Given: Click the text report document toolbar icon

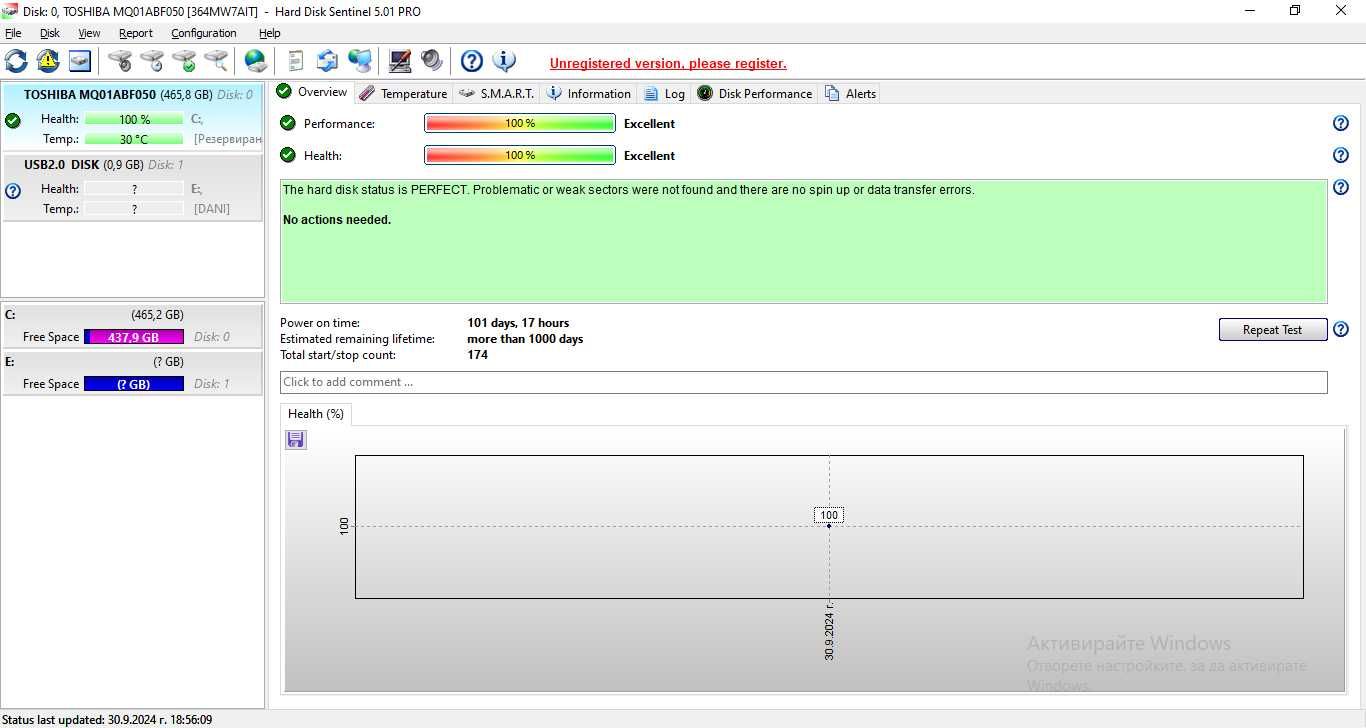Looking at the screenshot, I should 295,61.
